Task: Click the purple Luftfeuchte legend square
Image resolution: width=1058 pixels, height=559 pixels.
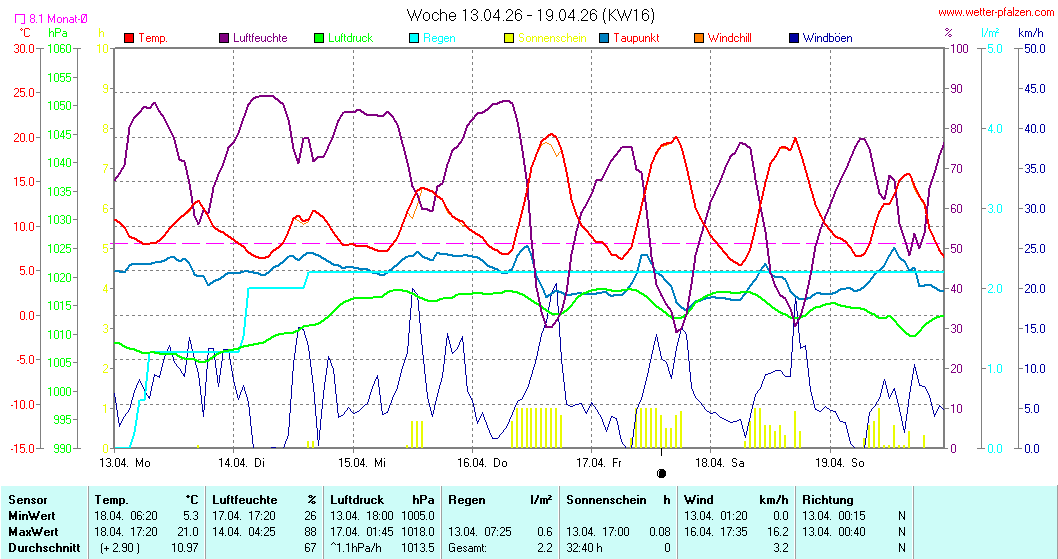Action: (224, 38)
